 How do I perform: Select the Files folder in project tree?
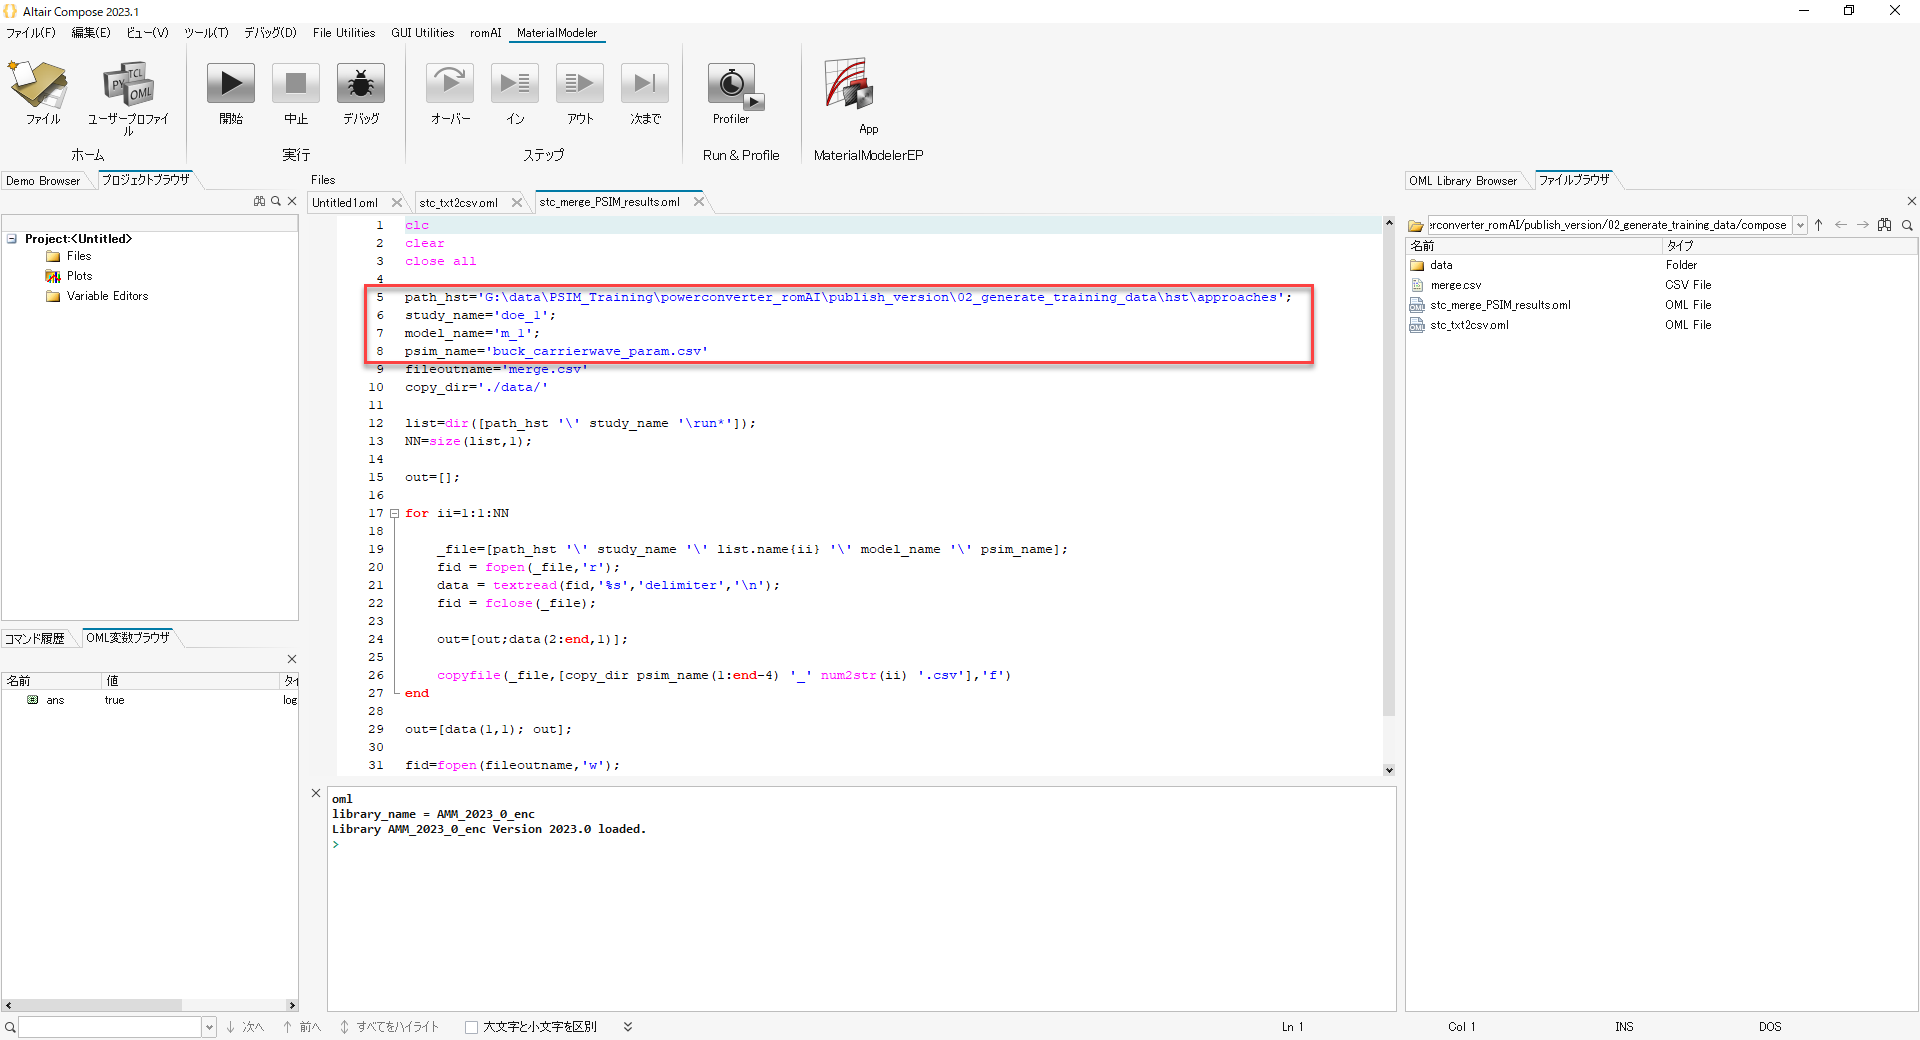pyautogui.click(x=79, y=256)
